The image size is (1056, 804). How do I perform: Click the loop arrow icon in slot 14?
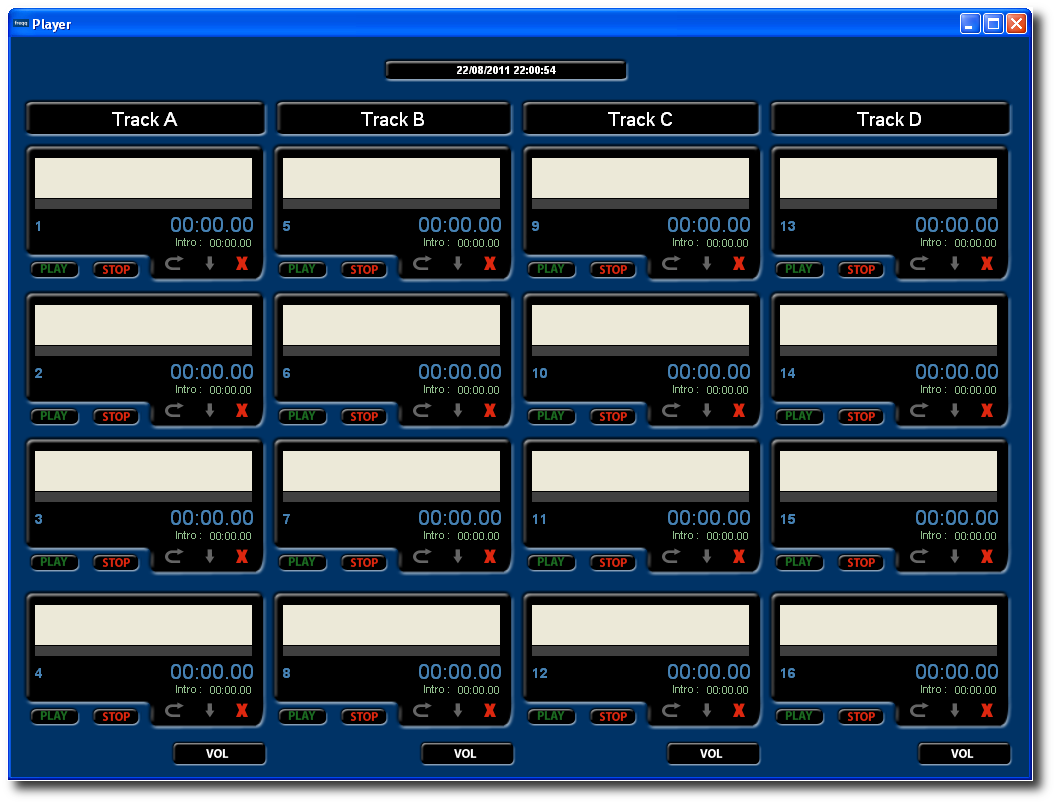[x=919, y=411]
